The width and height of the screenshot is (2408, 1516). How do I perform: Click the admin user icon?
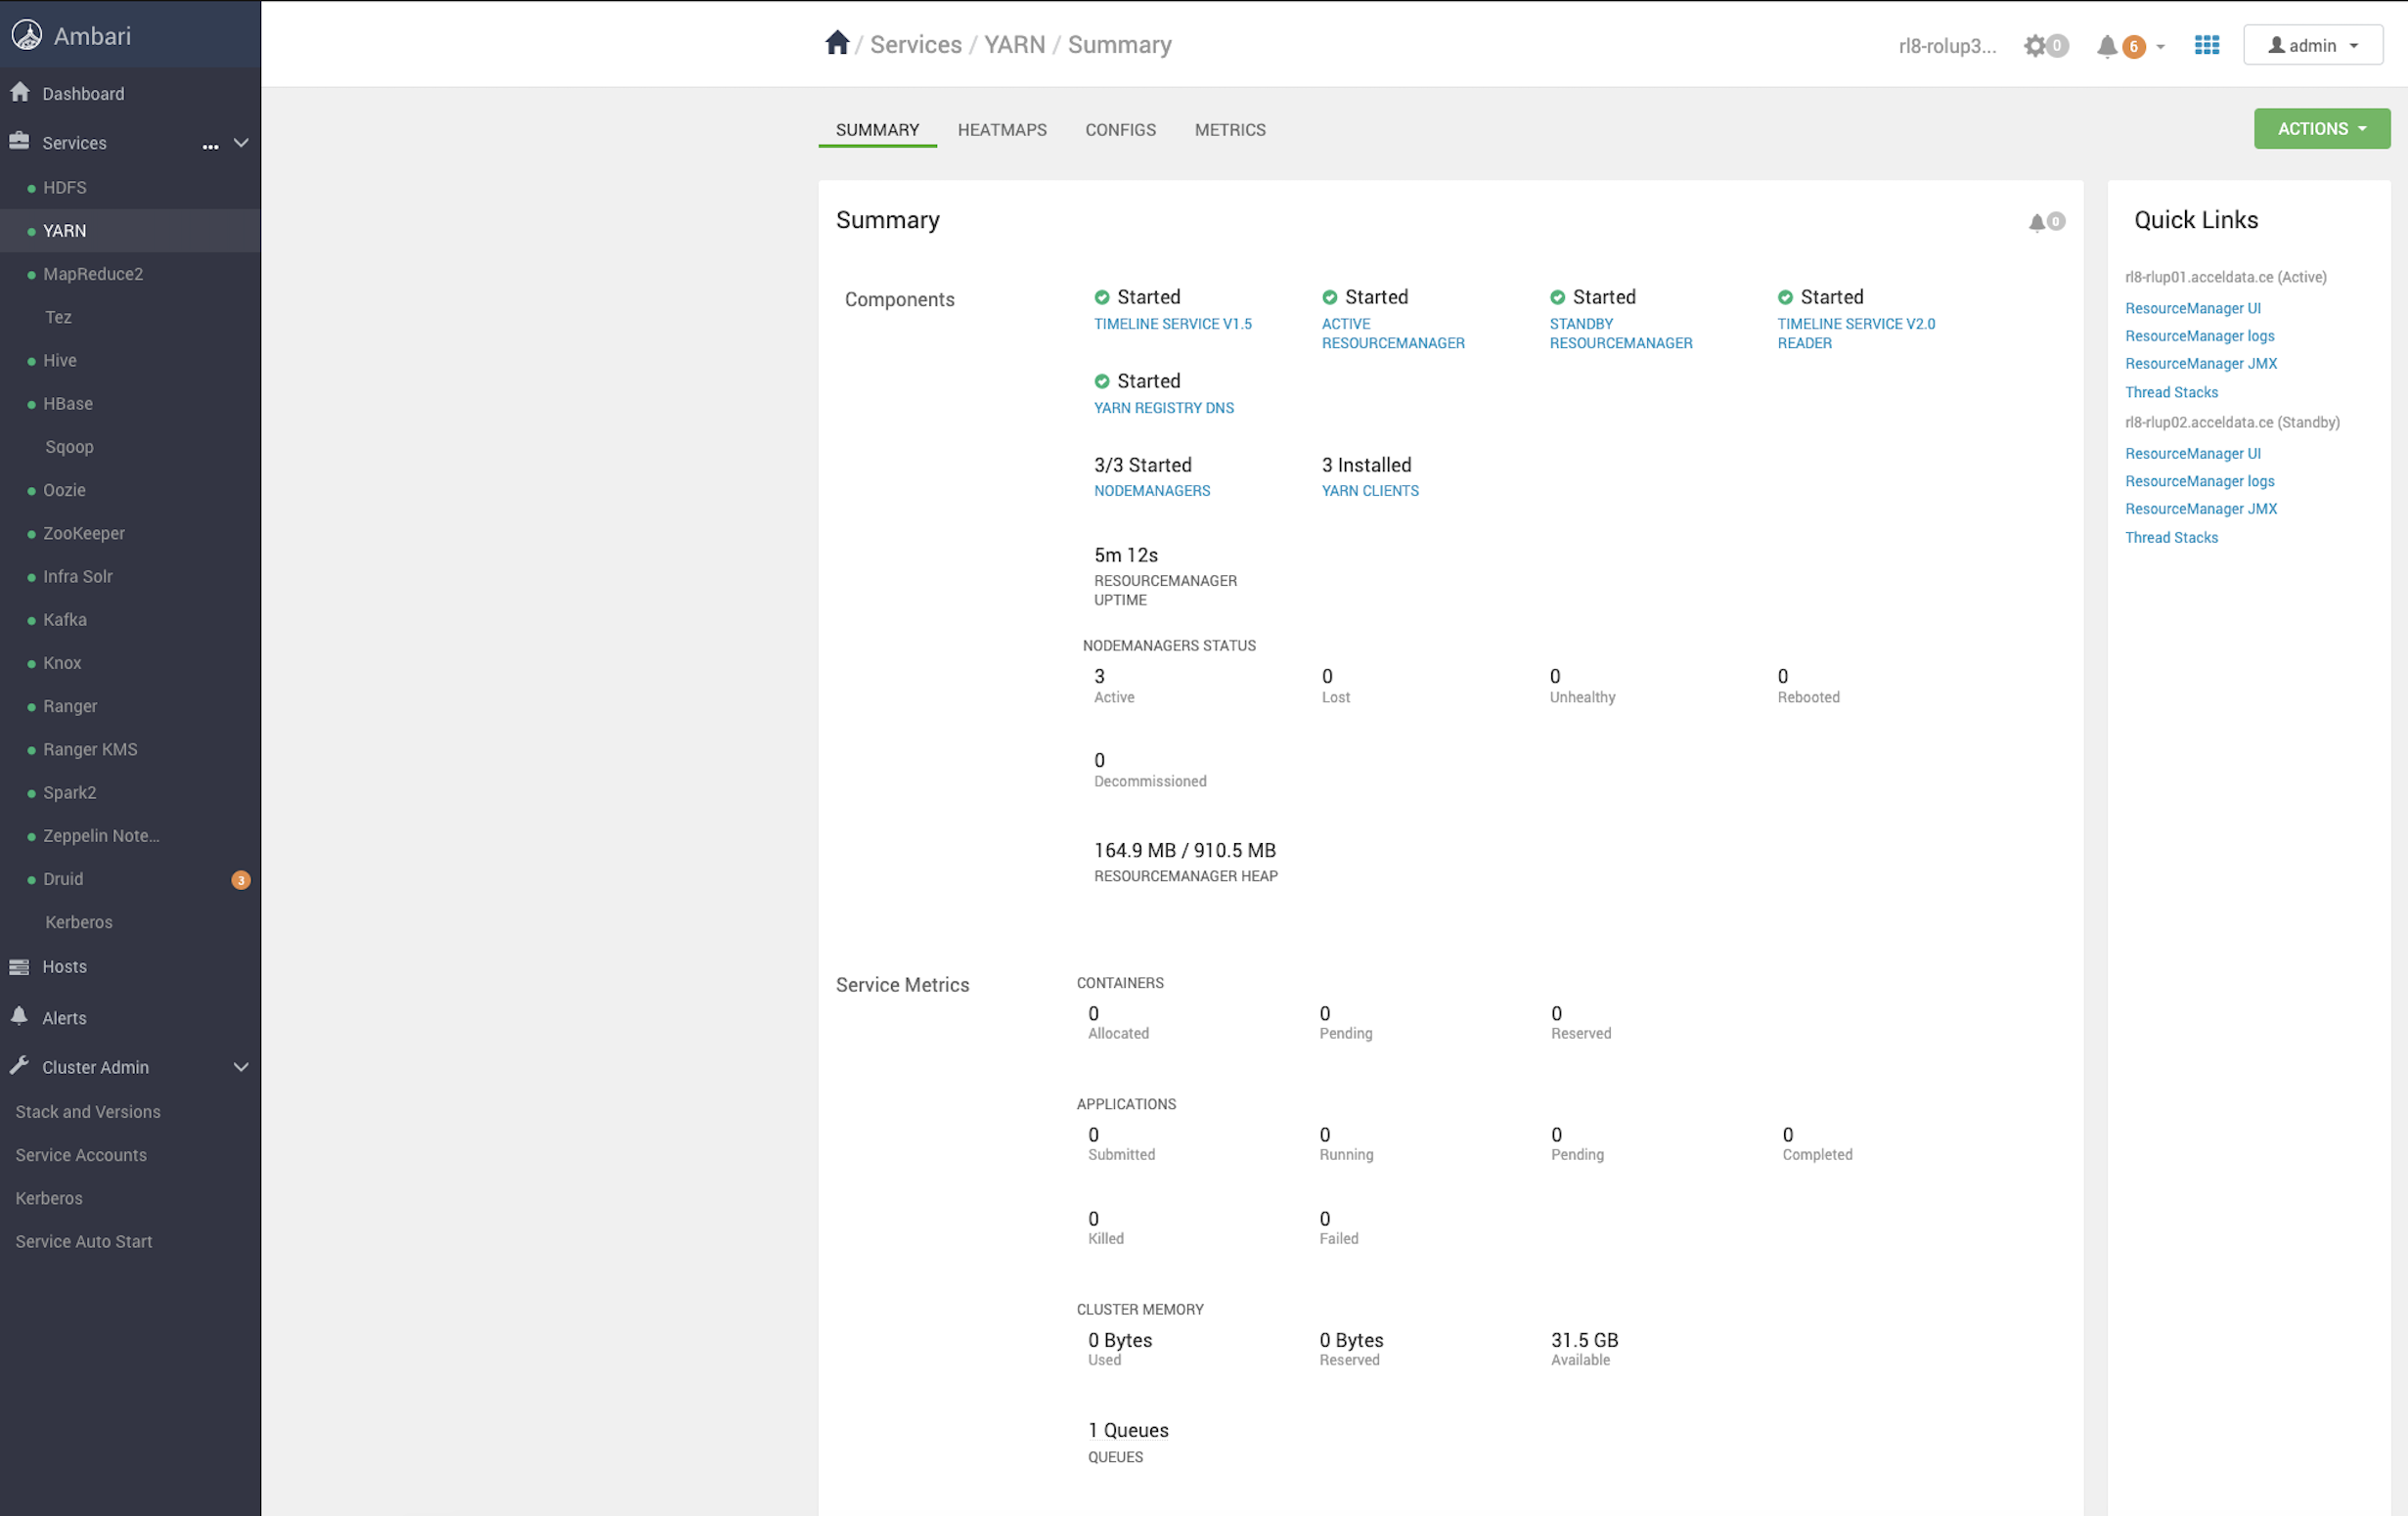click(x=2276, y=45)
